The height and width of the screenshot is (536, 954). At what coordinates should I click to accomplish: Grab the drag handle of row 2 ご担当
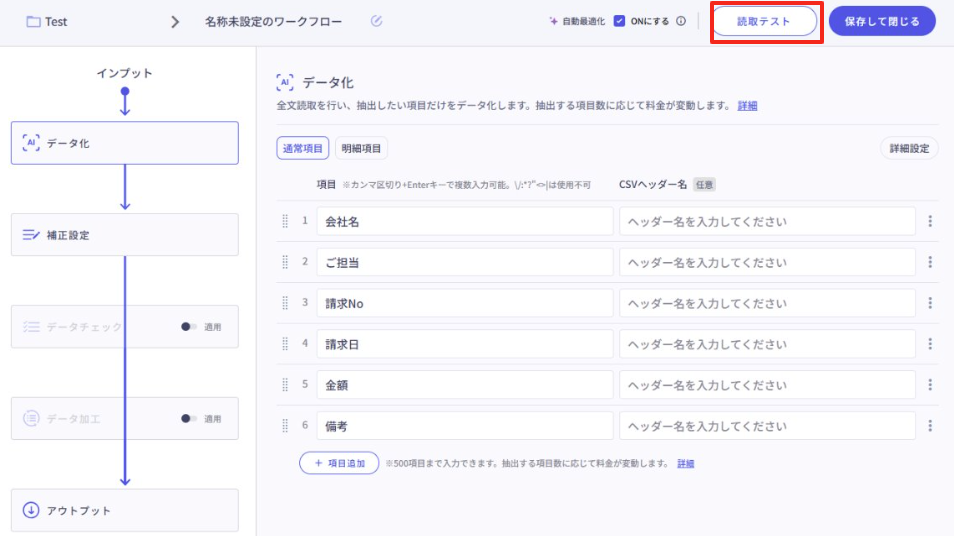285,262
